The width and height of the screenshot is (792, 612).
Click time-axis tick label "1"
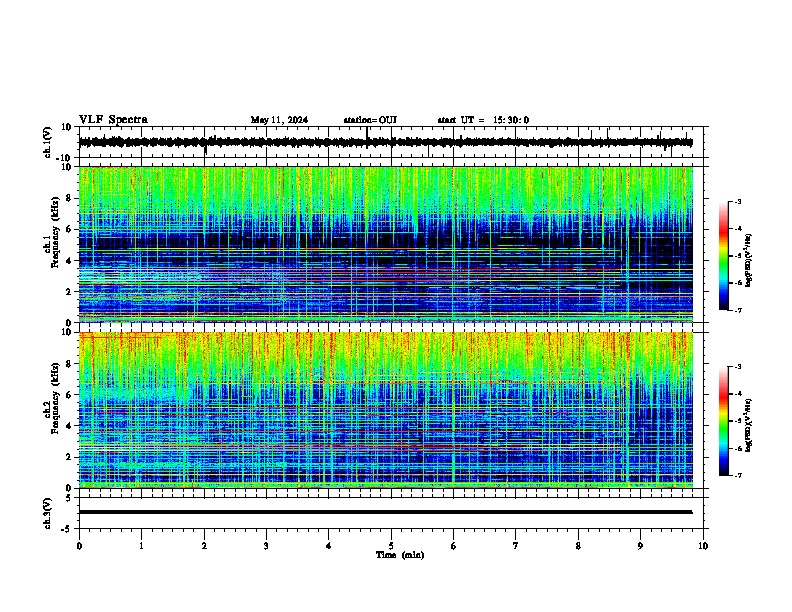tap(141, 546)
